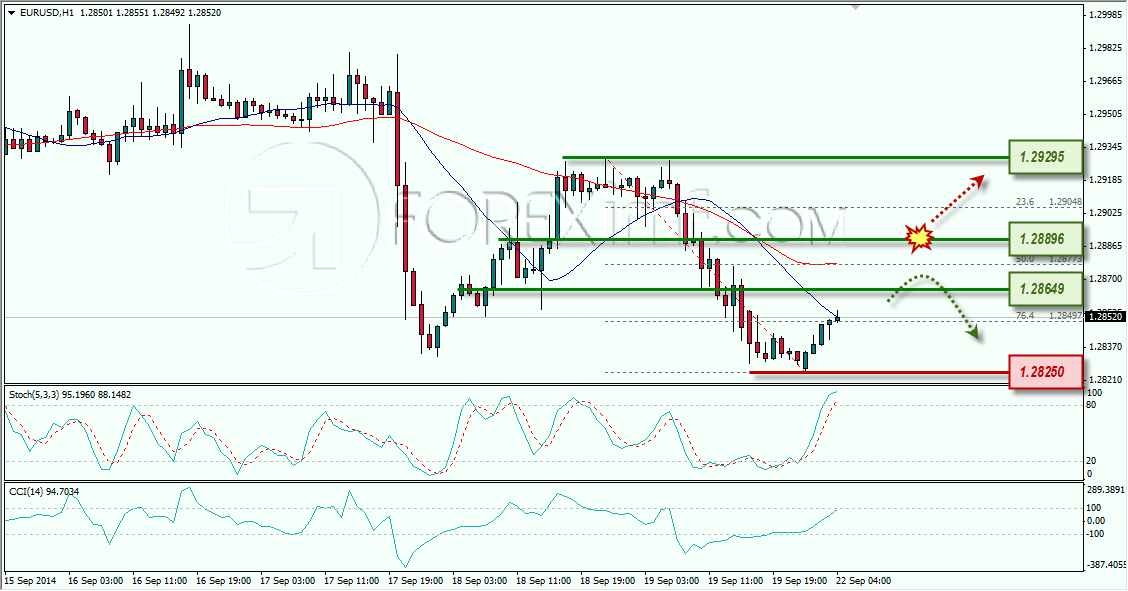Screen dimensions: 1128x591
Task: Click the -100 level on CCI scale
Action: [x=1096, y=534]
